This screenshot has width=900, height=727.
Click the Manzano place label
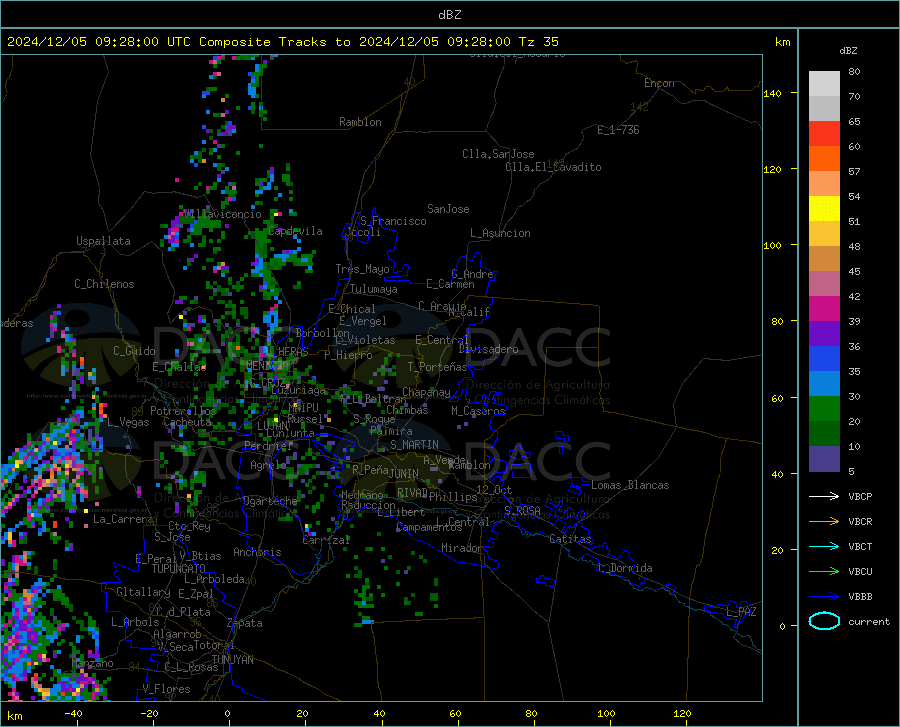[92, 663]
